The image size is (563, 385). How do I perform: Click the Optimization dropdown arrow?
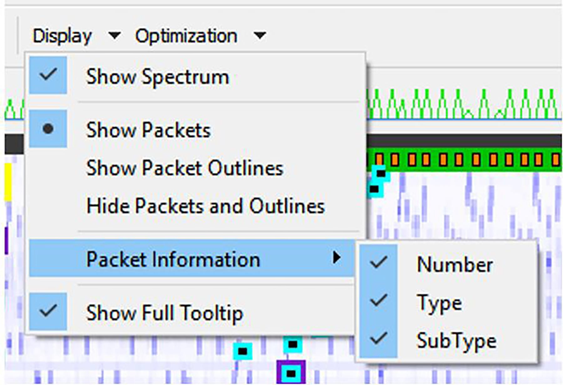(x=260, y=36)
